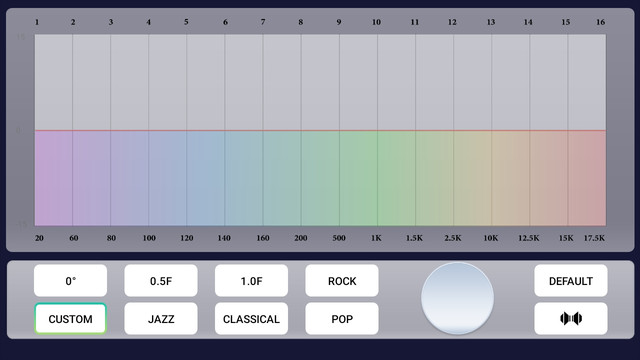This screenshot has height=360, width=640.
Task: Click the speaker sound icon button
Action: (571, 318)
